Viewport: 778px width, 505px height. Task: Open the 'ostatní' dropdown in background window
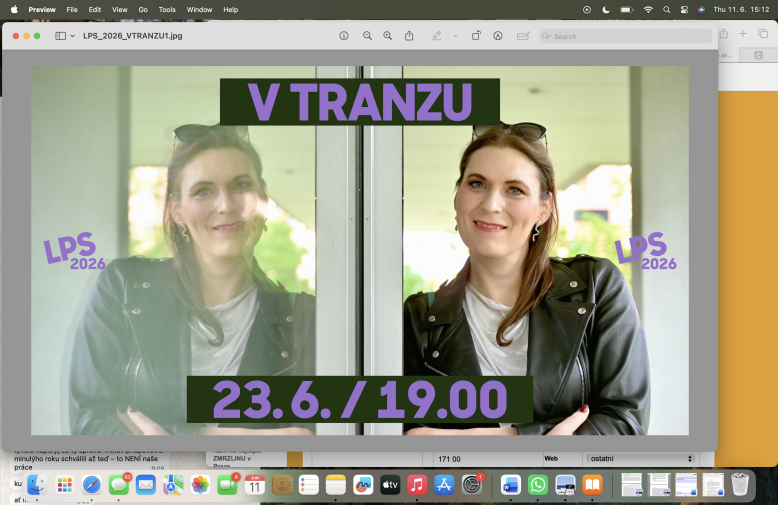[x=641, y=458]
